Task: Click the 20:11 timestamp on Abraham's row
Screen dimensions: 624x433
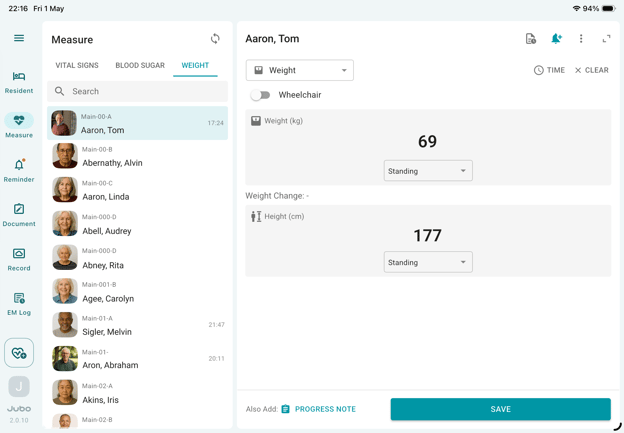Action: click(x=216, y=359)
